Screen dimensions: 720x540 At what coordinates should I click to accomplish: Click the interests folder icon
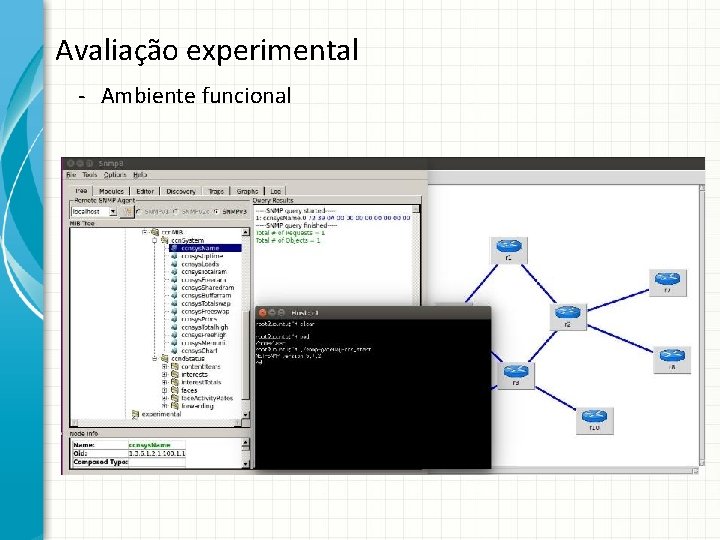174,374
